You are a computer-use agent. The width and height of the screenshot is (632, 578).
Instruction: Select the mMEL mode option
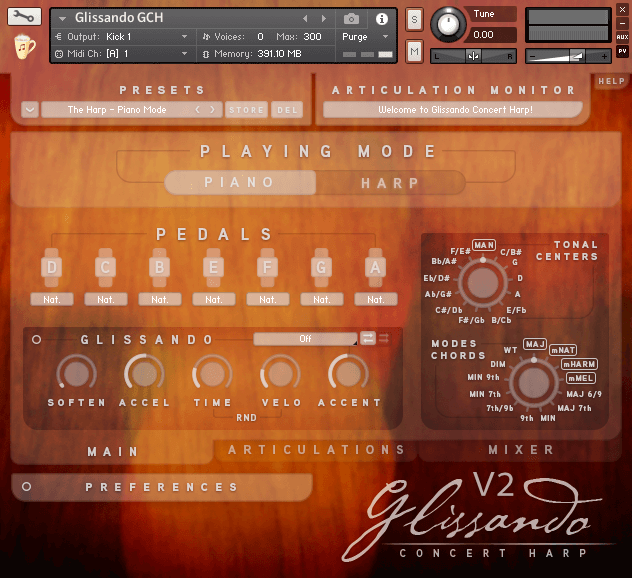pyautogui.click(x=581, y=378)
